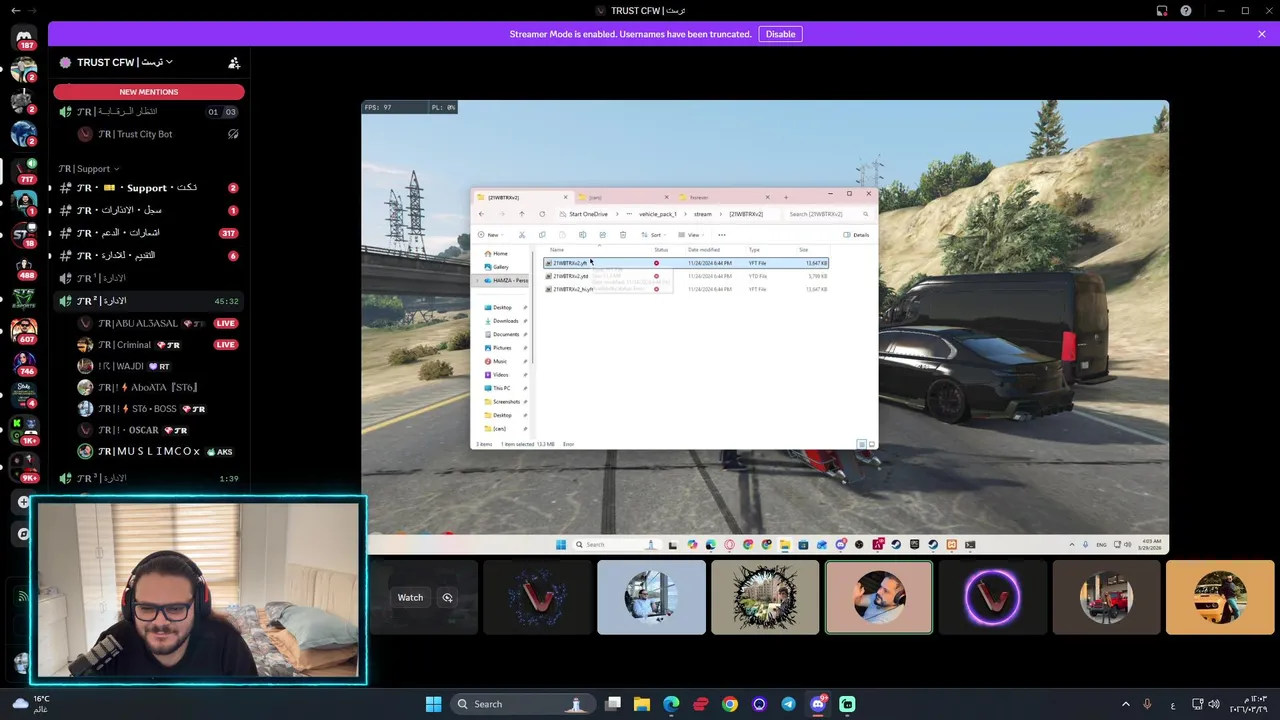Disable Streamer Mode from purple banner
Screen dimensions: 1280x720
[x=780, y=34]
